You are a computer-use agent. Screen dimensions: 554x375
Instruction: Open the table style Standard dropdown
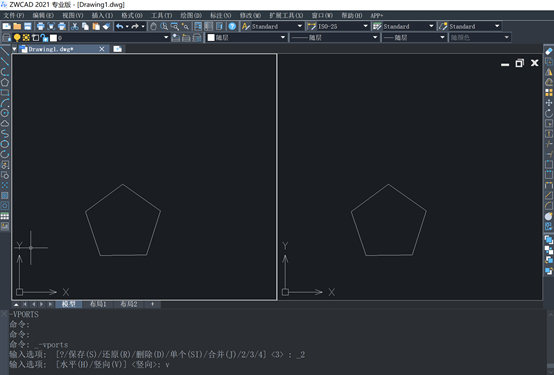pyautogui.click(x=431, y=26)
